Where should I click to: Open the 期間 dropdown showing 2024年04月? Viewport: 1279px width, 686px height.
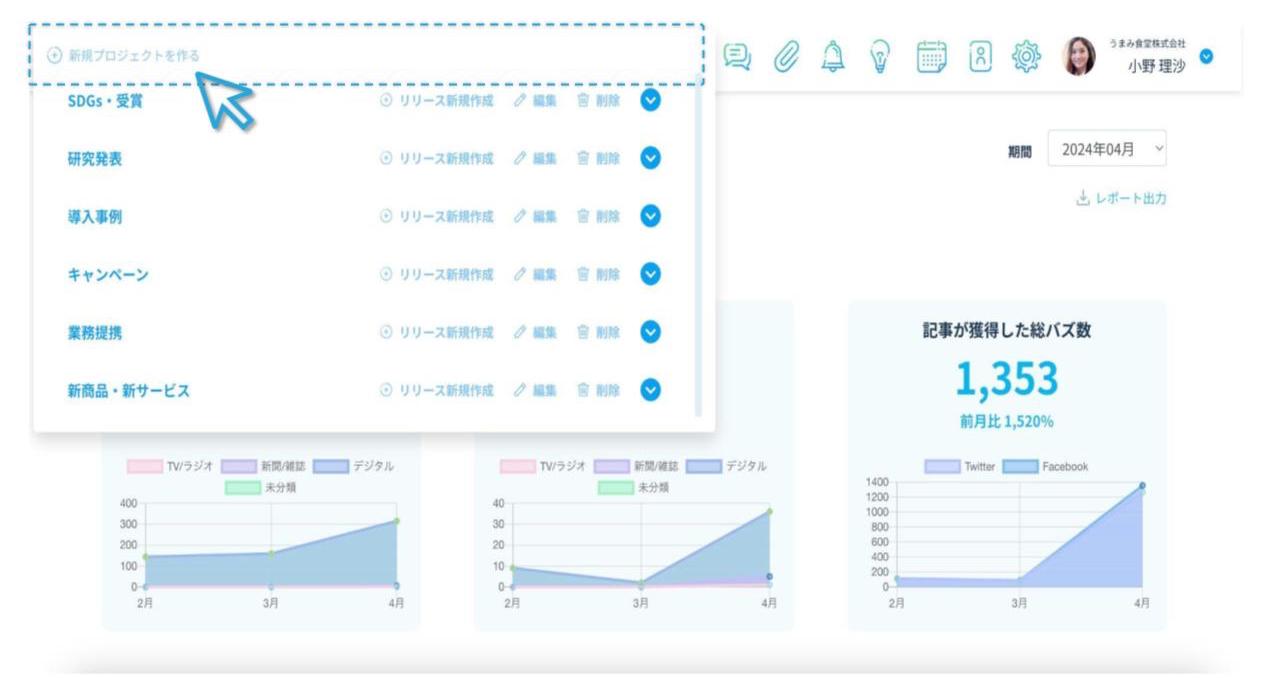pyautogui.click(x=1106, y=148)
